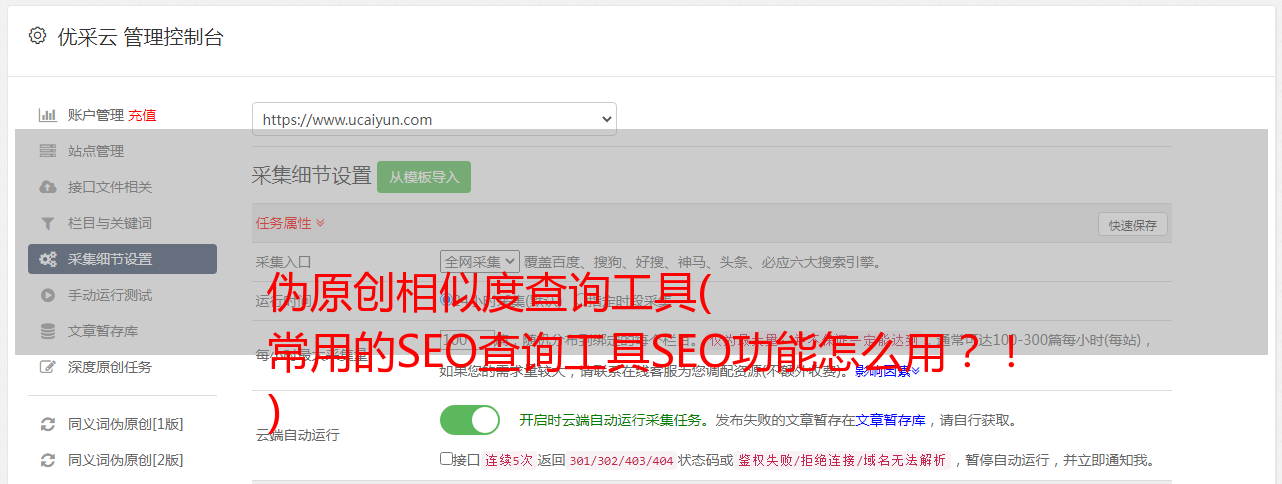Click the edit icon for 深度原创任务
This screenshot has height=484, width=1282.
pyautogui.click(x=47, y=367)
